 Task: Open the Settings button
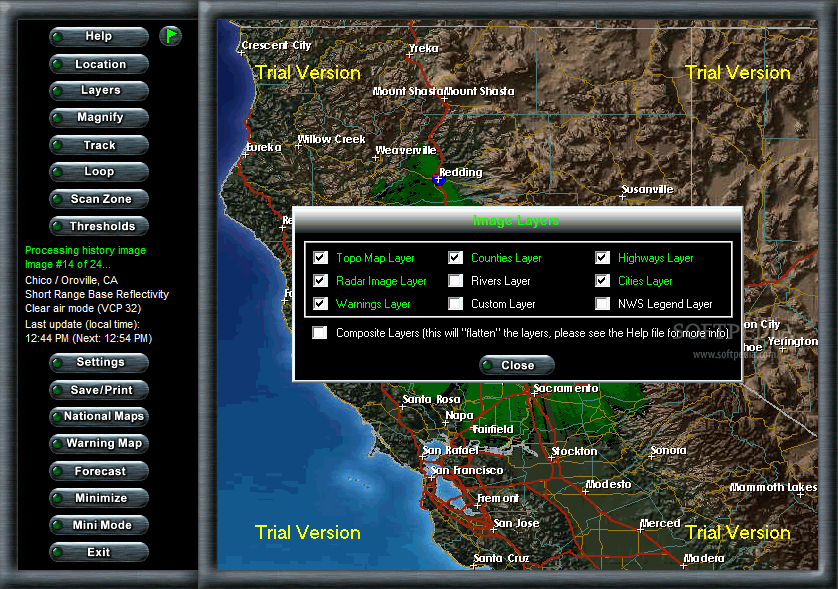pyautogui.click(x=99, y=362)
